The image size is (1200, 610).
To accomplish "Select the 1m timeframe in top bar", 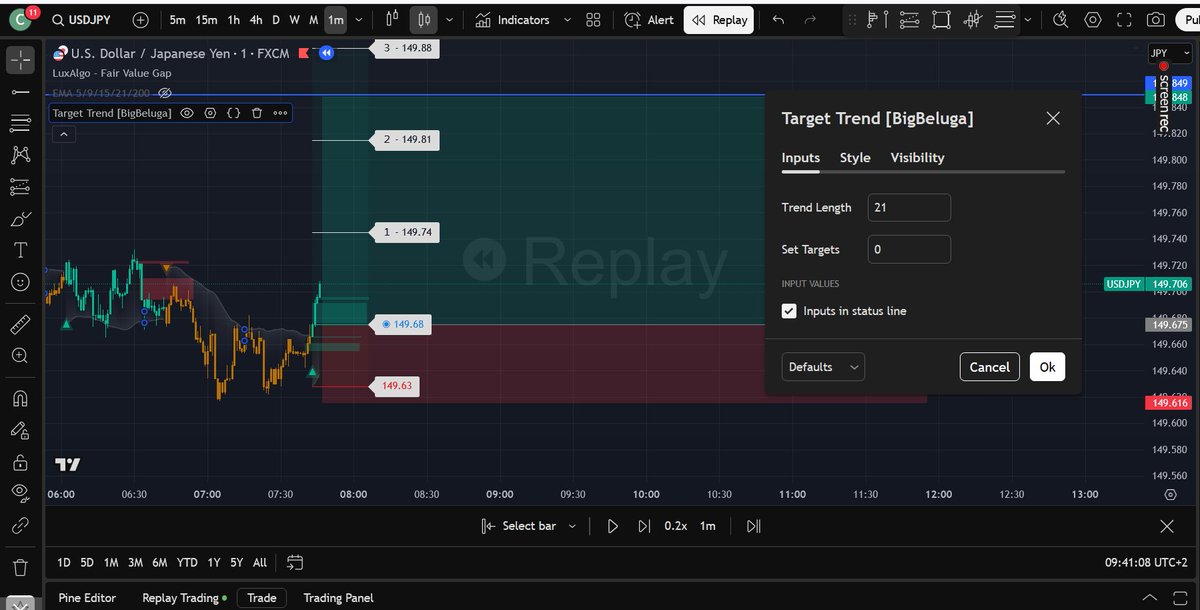I will tap(335, 20).
